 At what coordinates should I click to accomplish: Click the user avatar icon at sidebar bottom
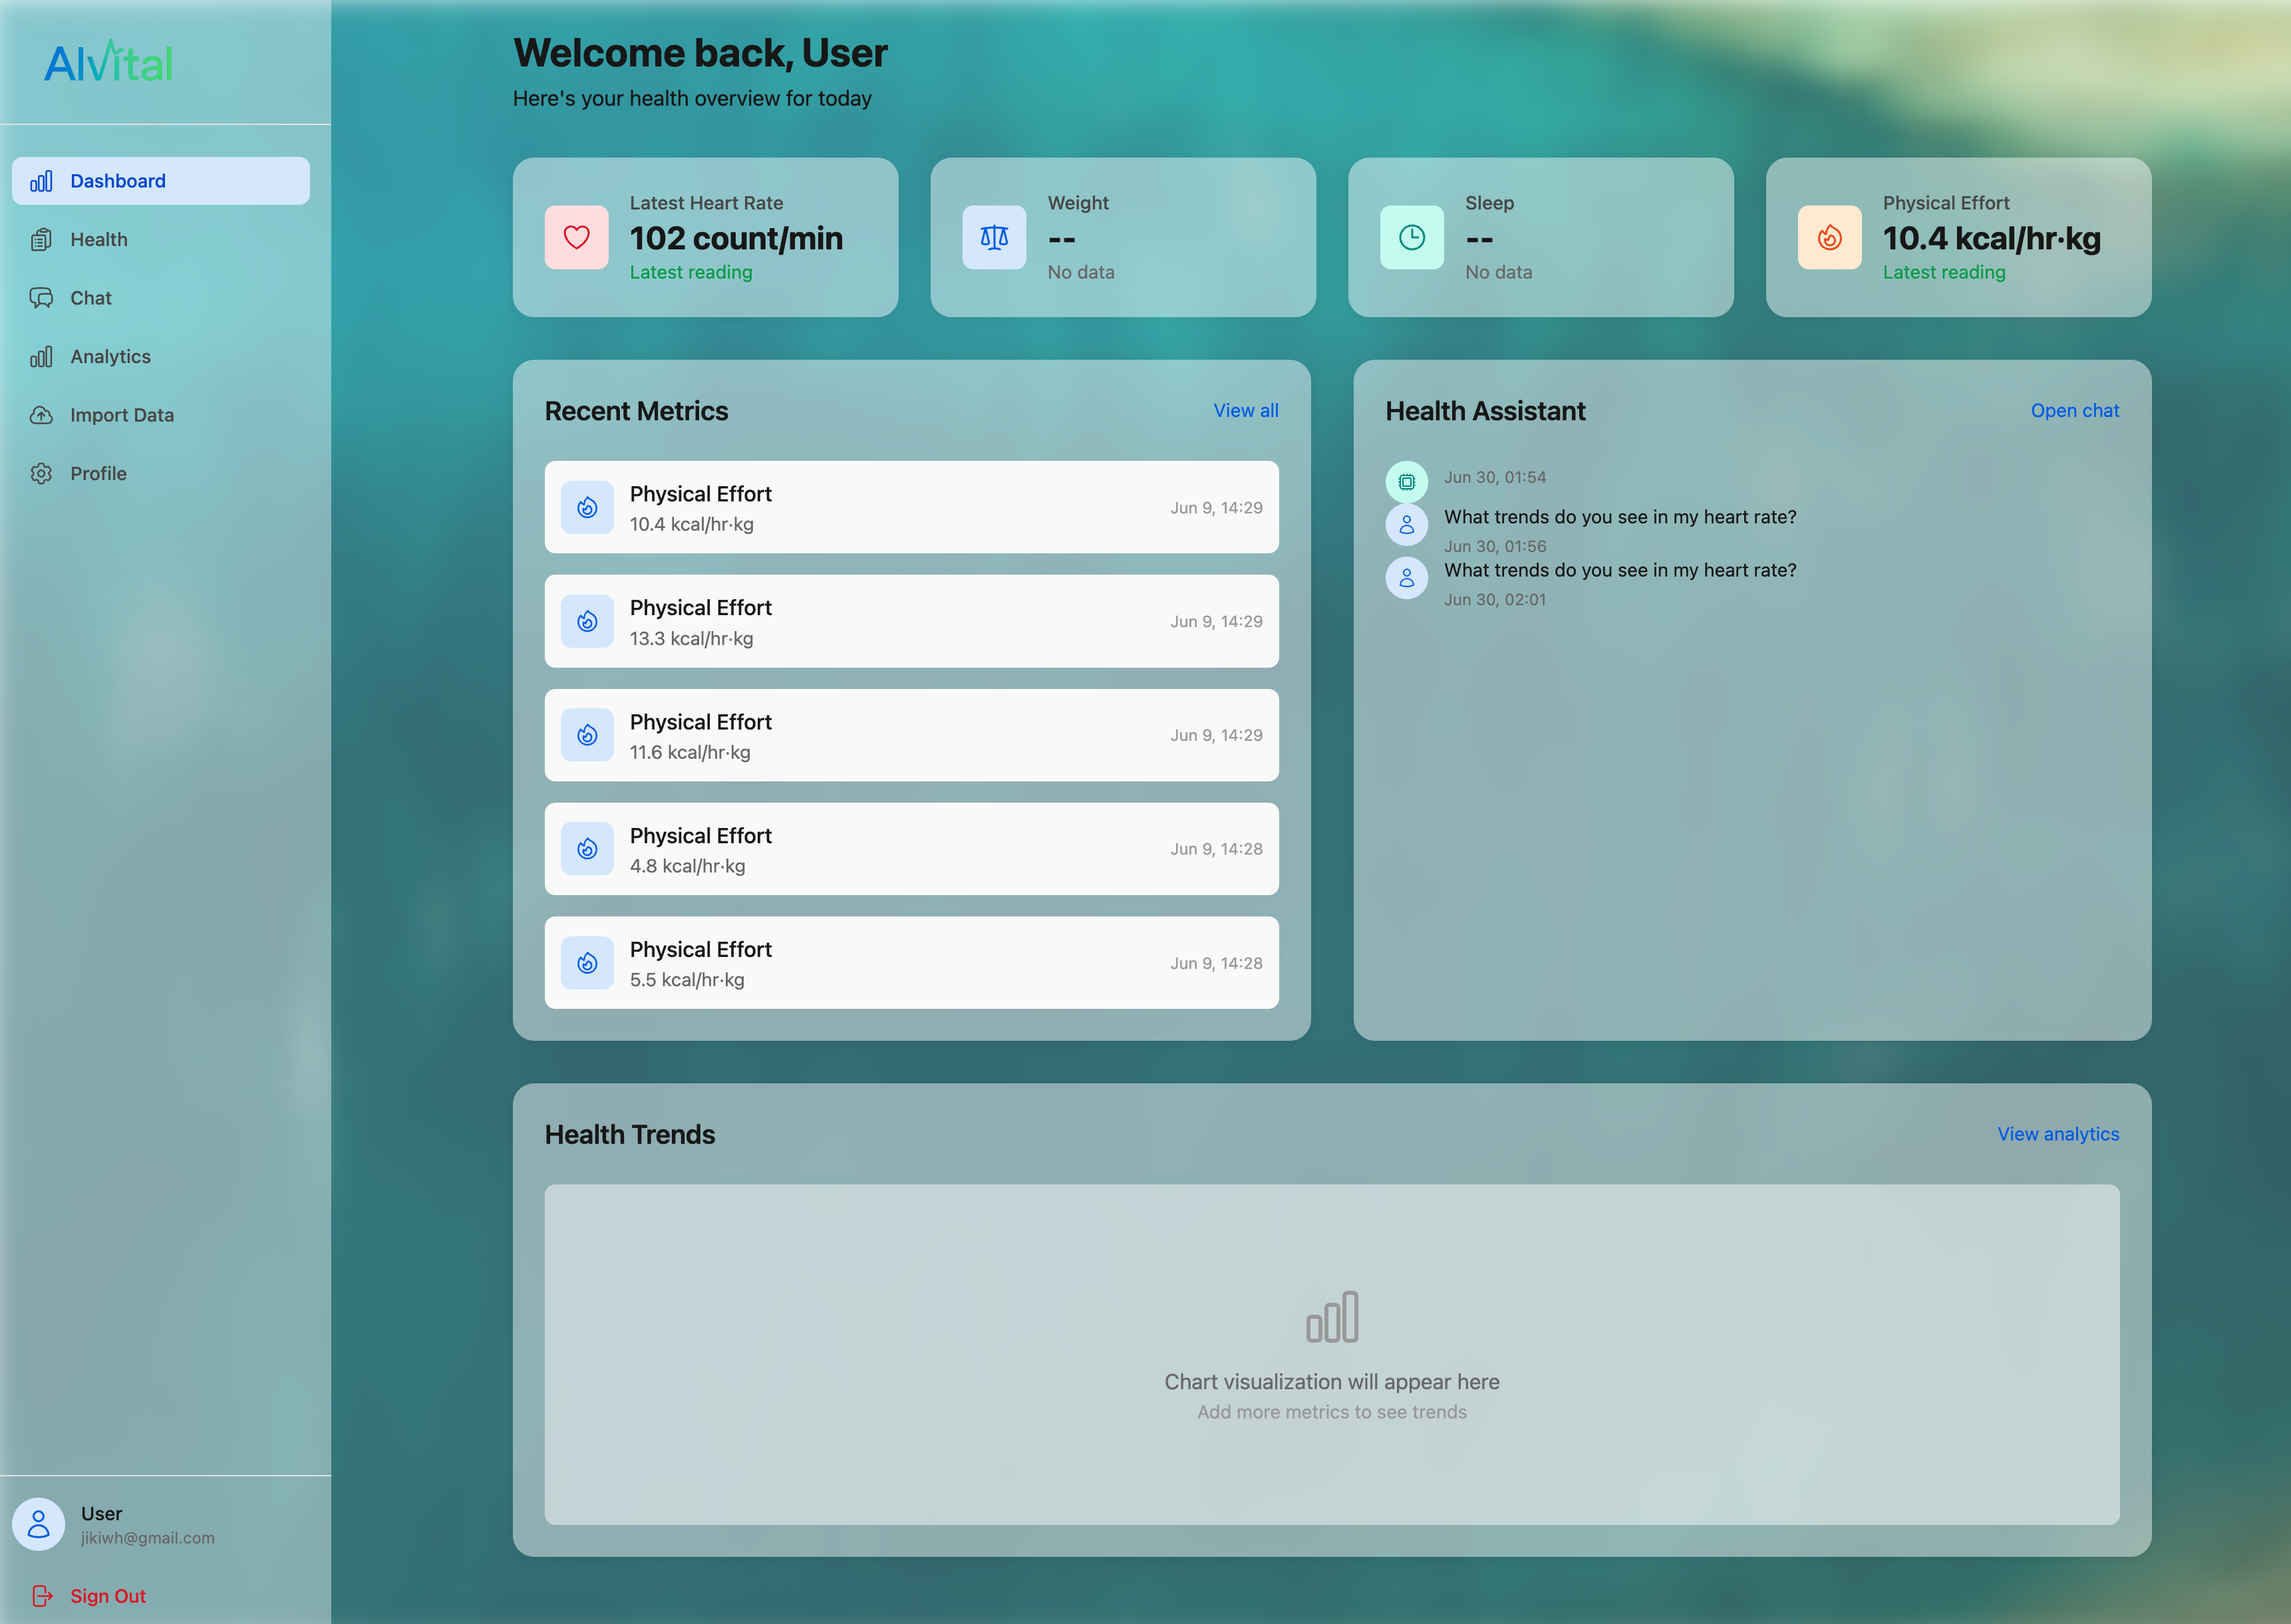pos(38,1523)
